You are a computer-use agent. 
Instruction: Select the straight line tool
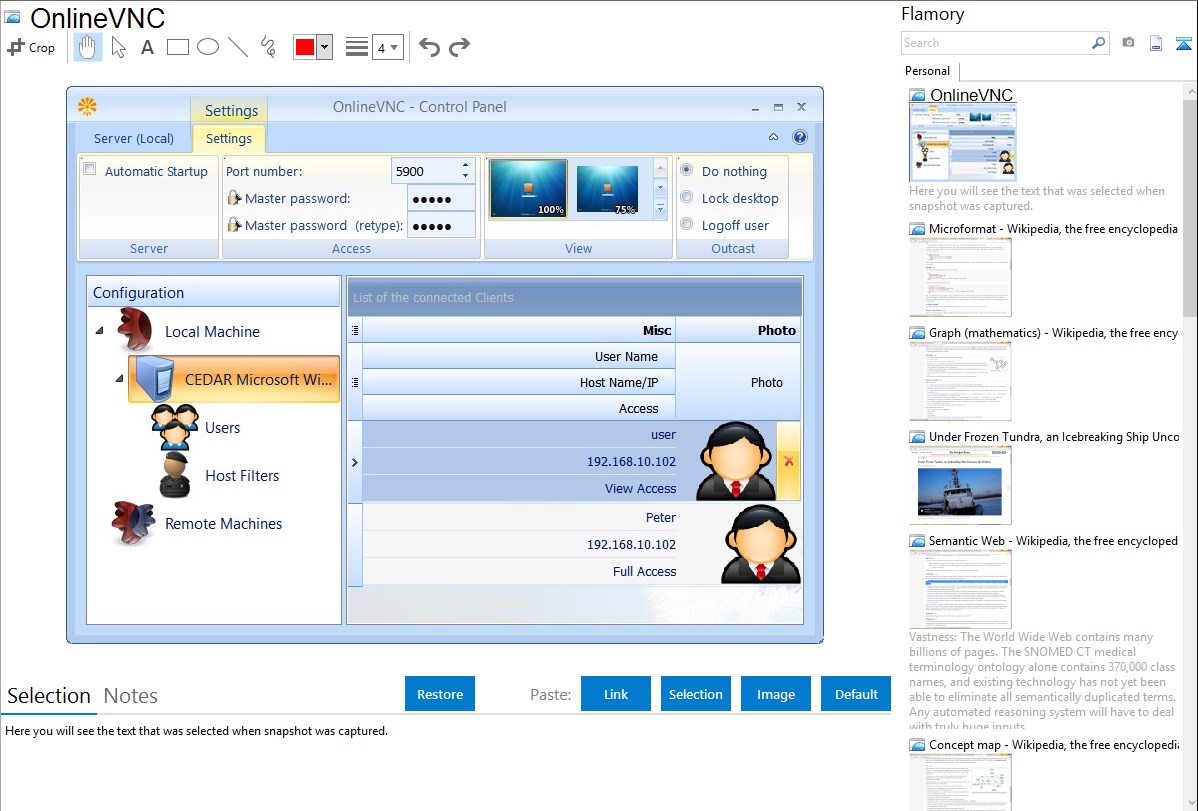point(238,47)
